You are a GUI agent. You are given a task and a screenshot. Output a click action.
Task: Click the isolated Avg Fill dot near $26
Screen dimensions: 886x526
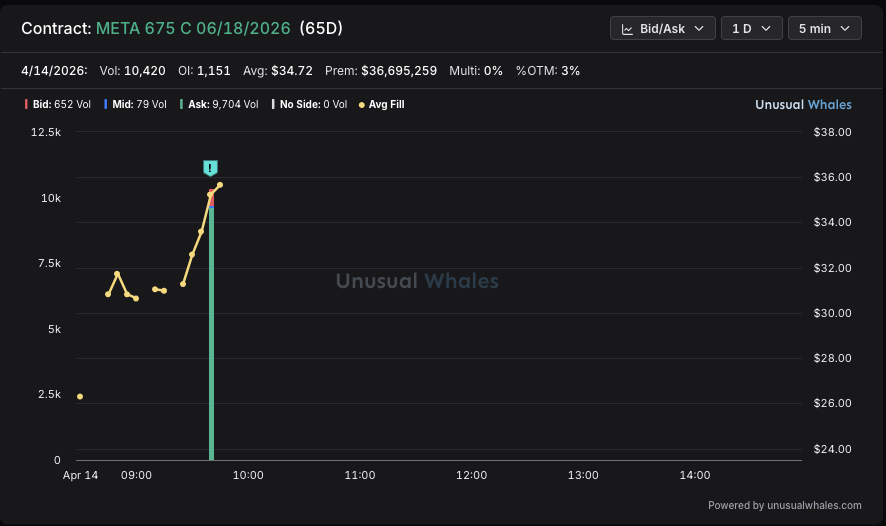click(80, 397)
